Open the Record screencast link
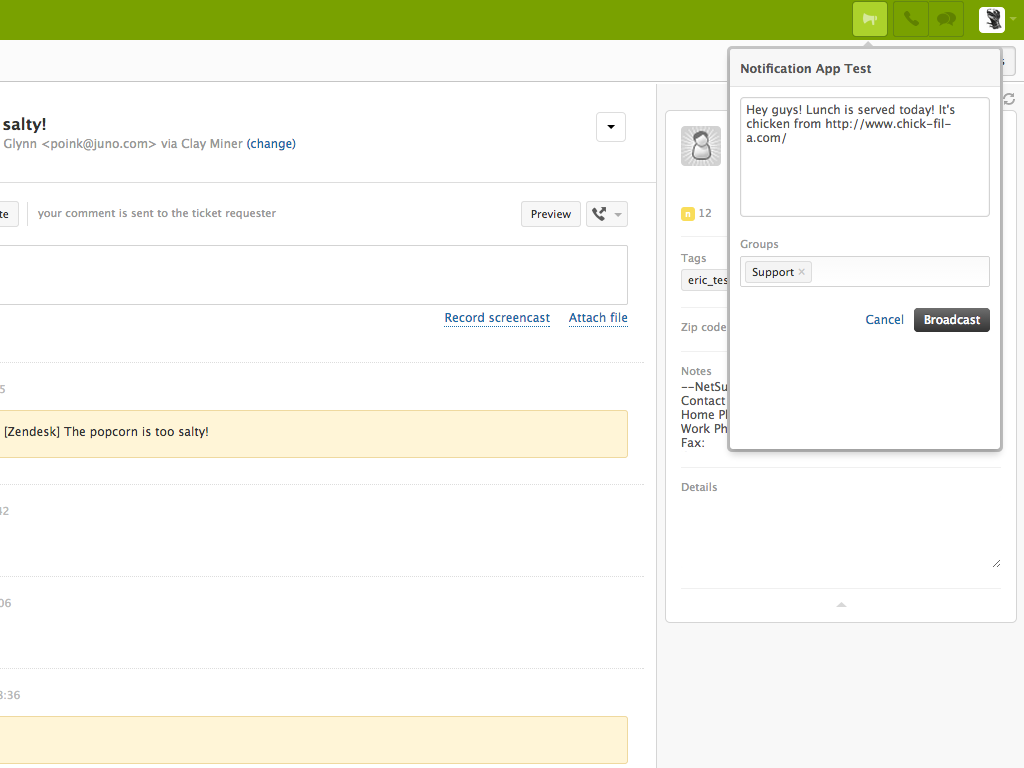 click(x=497, y=317)
